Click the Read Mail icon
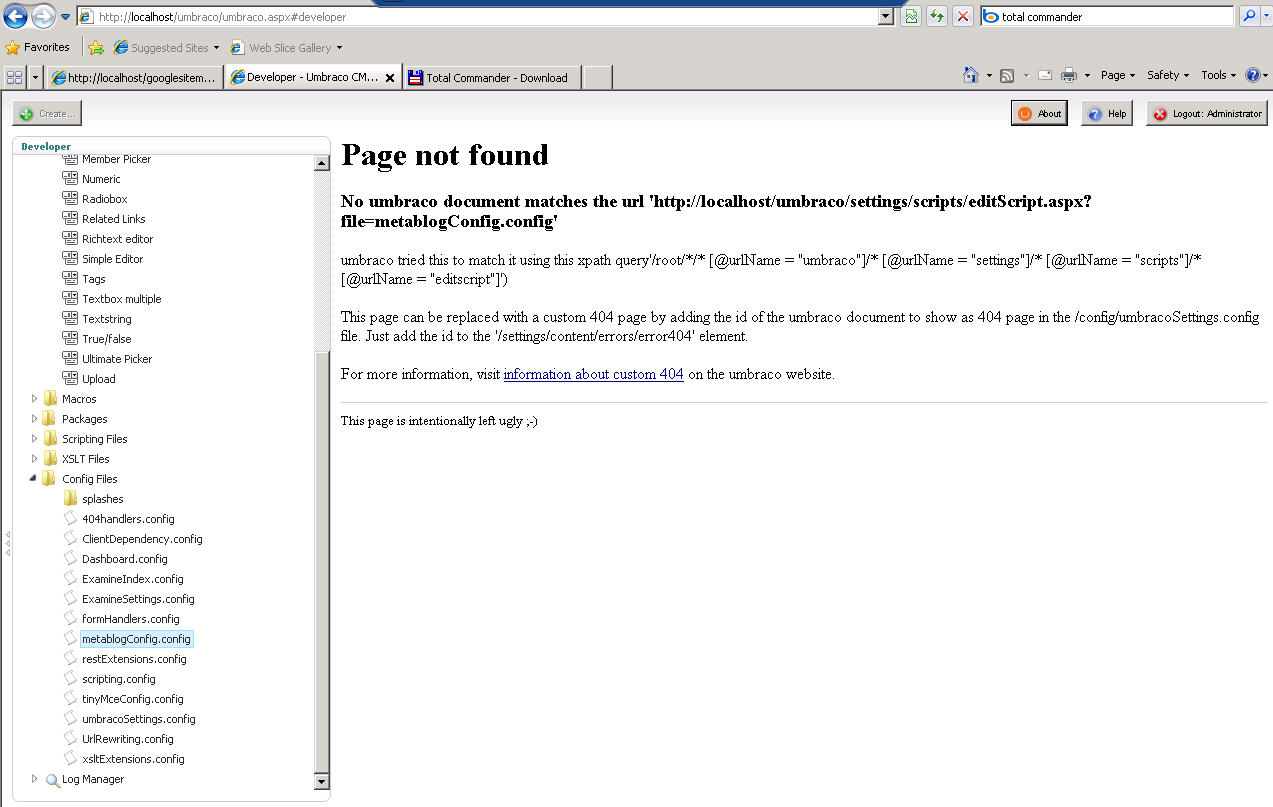This screenshot has width=1273, height=807. point(1044,75)
